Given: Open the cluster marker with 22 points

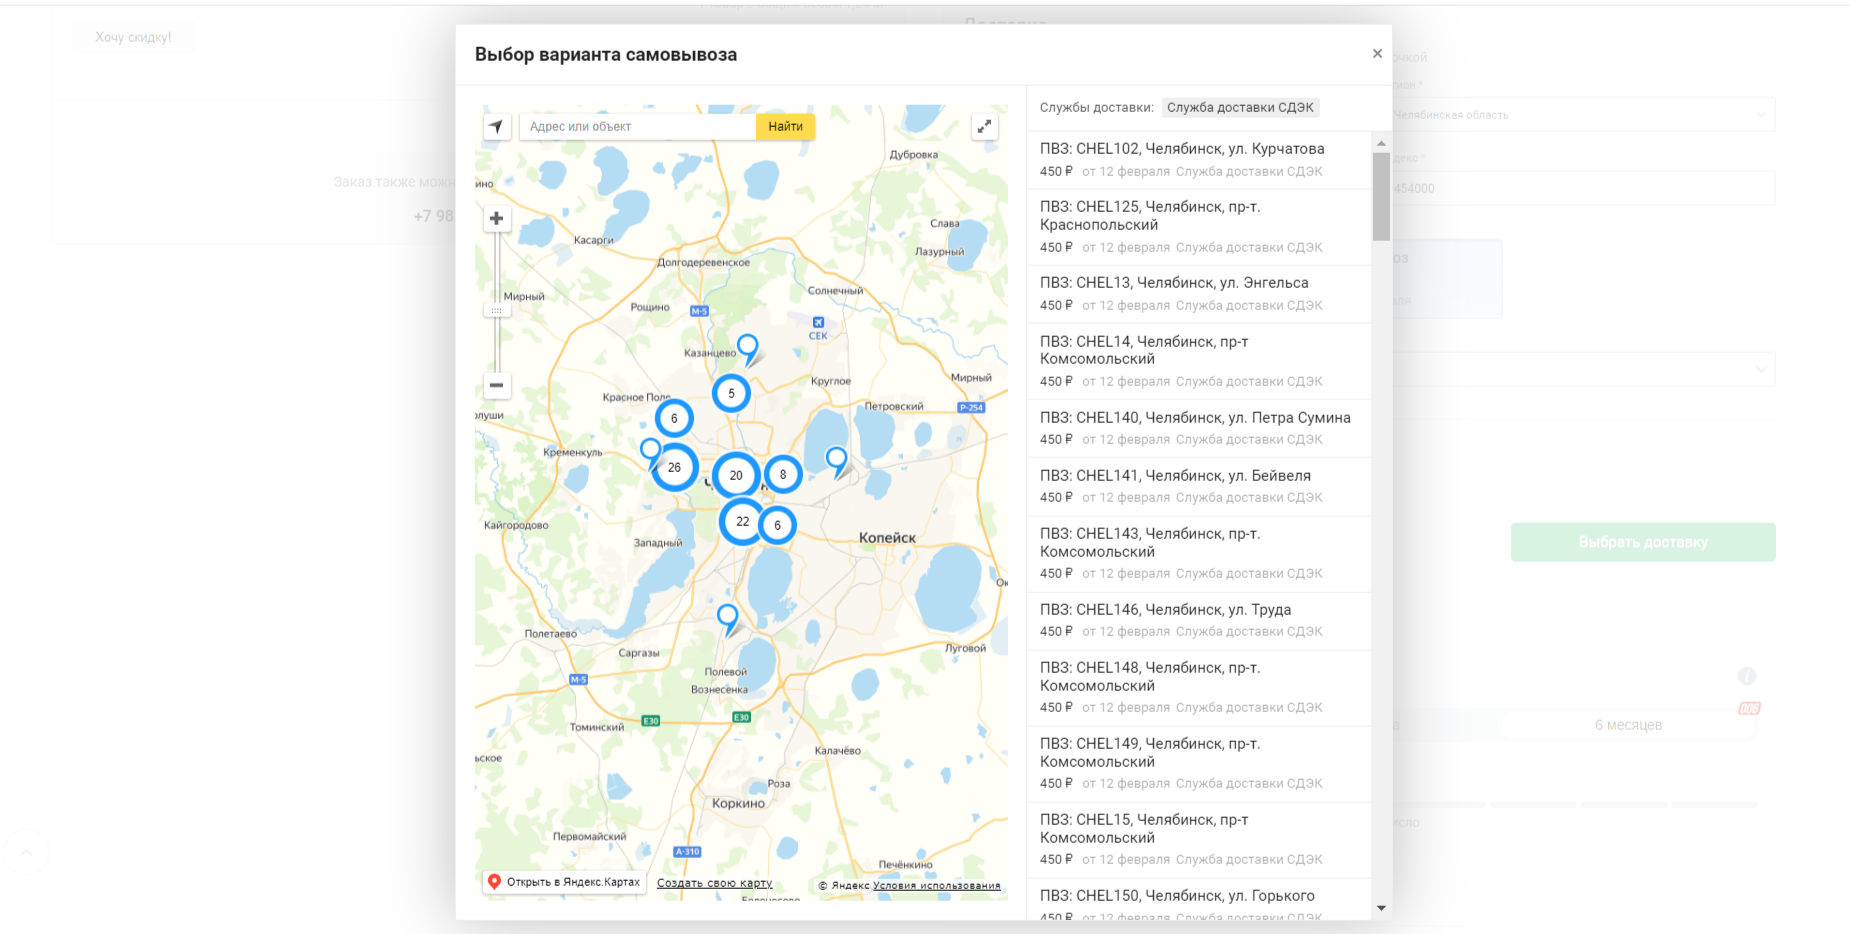Looking at the screenshot, I should coord(742,521).
